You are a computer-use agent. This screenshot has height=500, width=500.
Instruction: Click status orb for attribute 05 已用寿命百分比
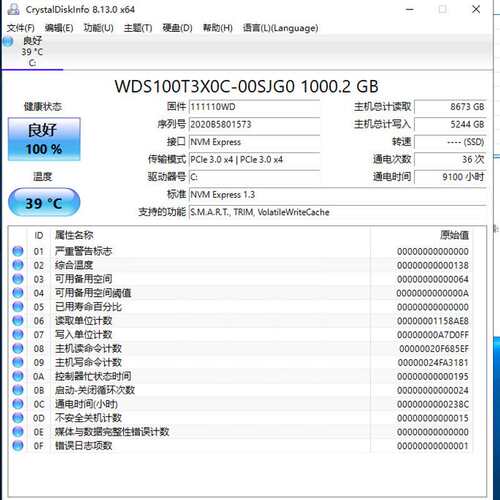(x=18, y=307)
